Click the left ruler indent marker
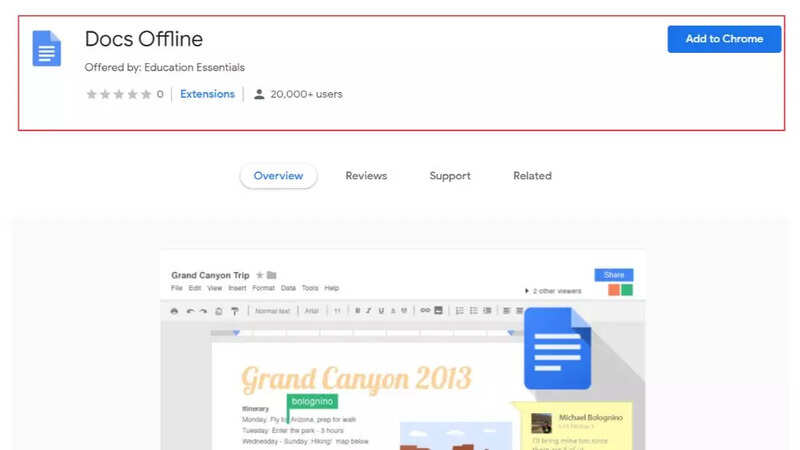 [x=236, y=333]
